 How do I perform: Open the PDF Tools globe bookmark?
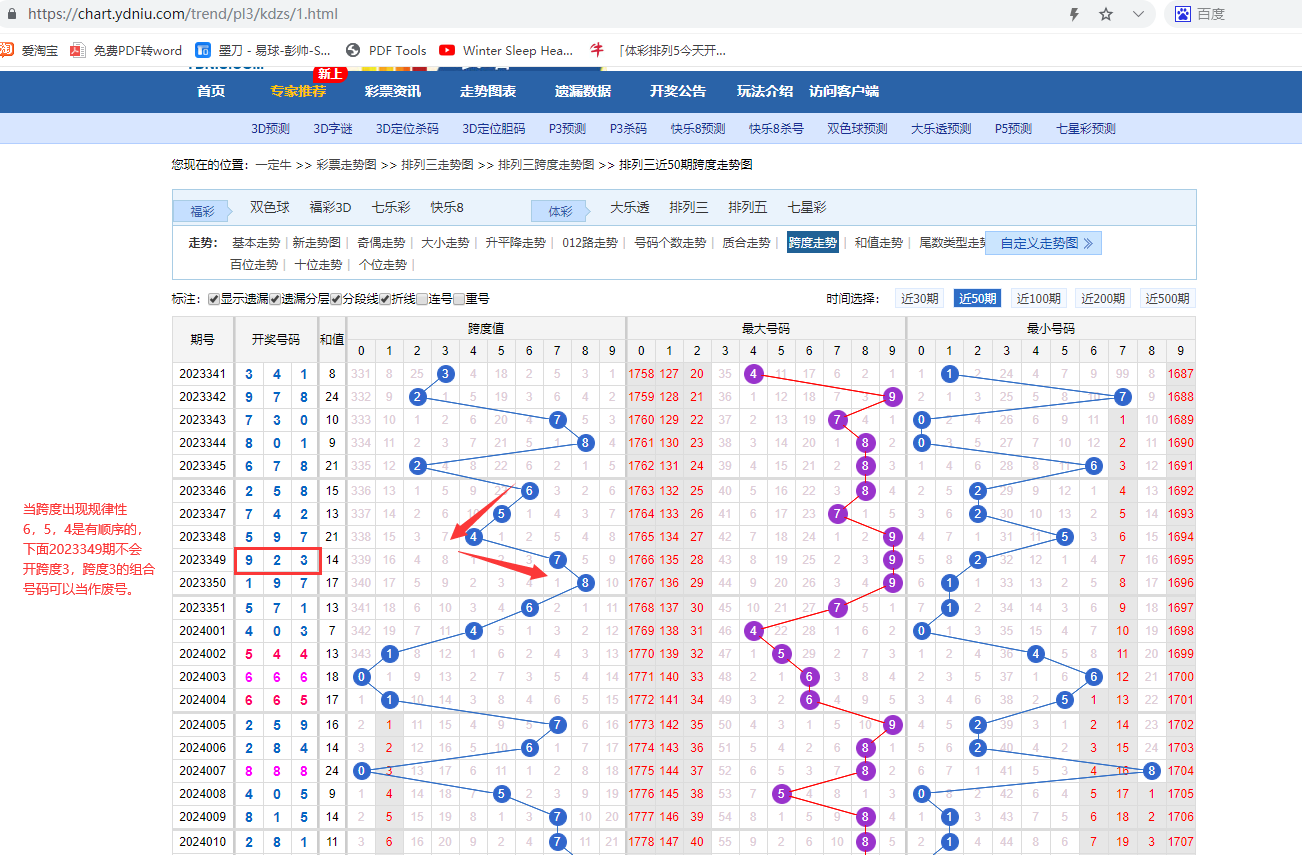click(x=352, y=50)
